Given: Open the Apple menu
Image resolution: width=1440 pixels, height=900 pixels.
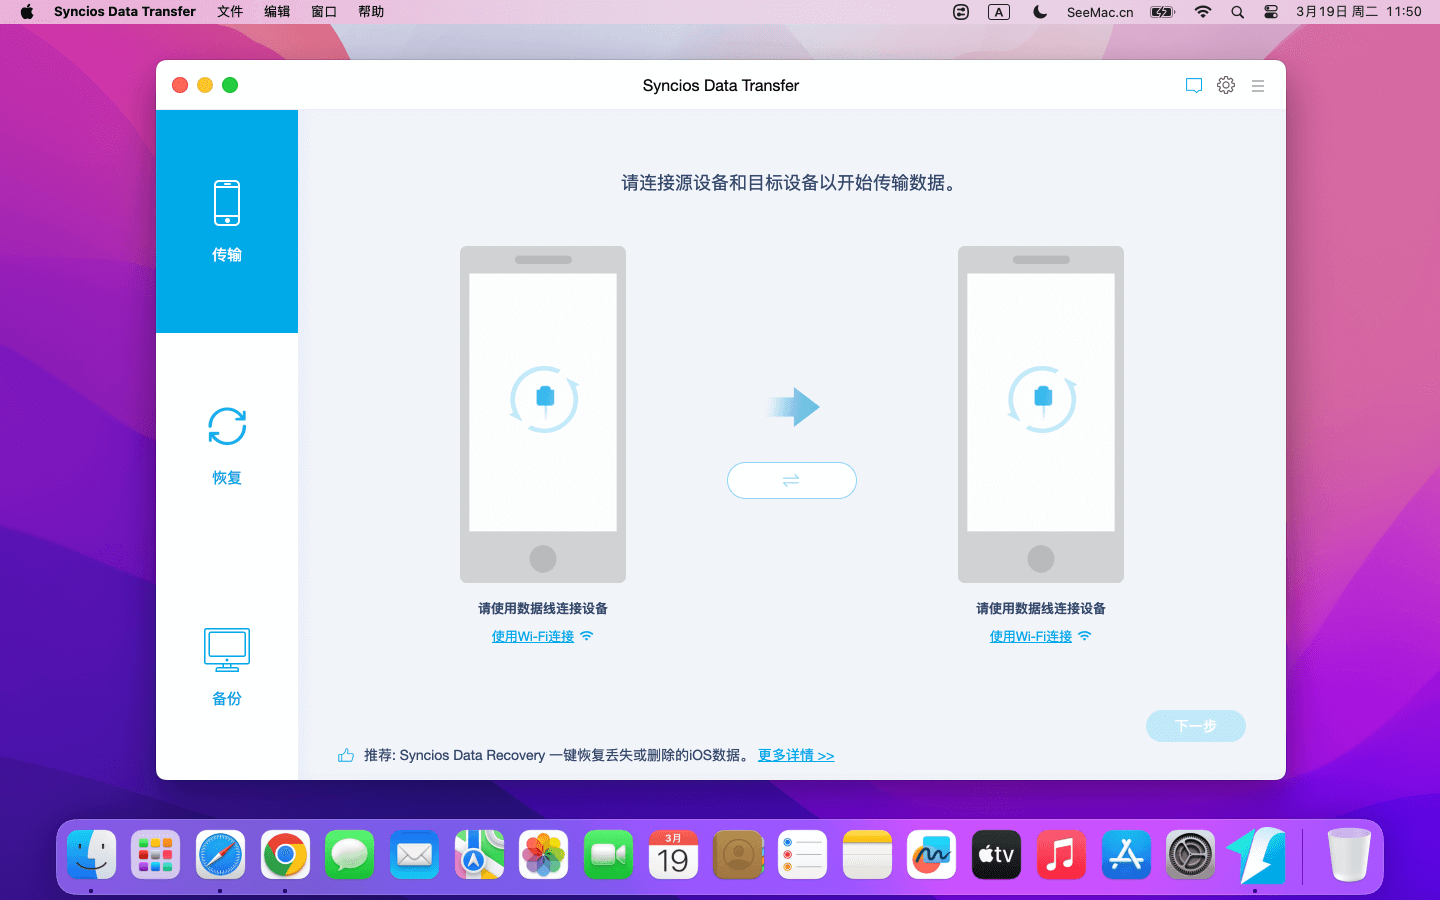Looking at the screenshot, I should coord(27,12).
